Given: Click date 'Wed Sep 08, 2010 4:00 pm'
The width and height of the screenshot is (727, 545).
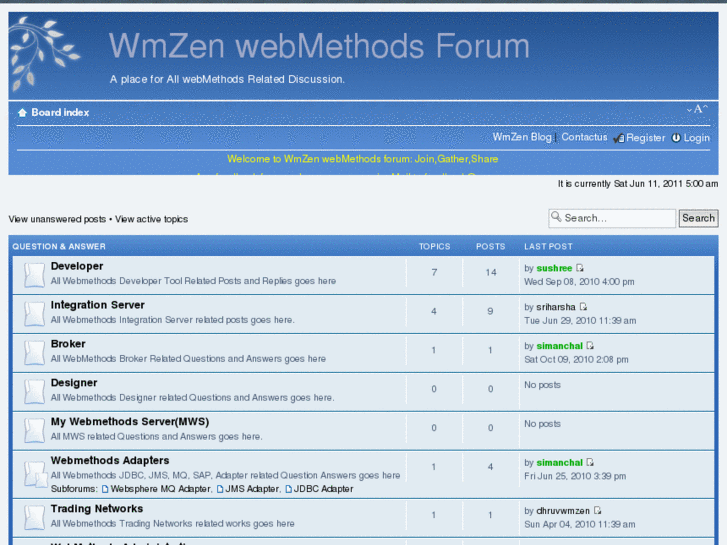Looking at the screenshot, I should tap(579, 282).
